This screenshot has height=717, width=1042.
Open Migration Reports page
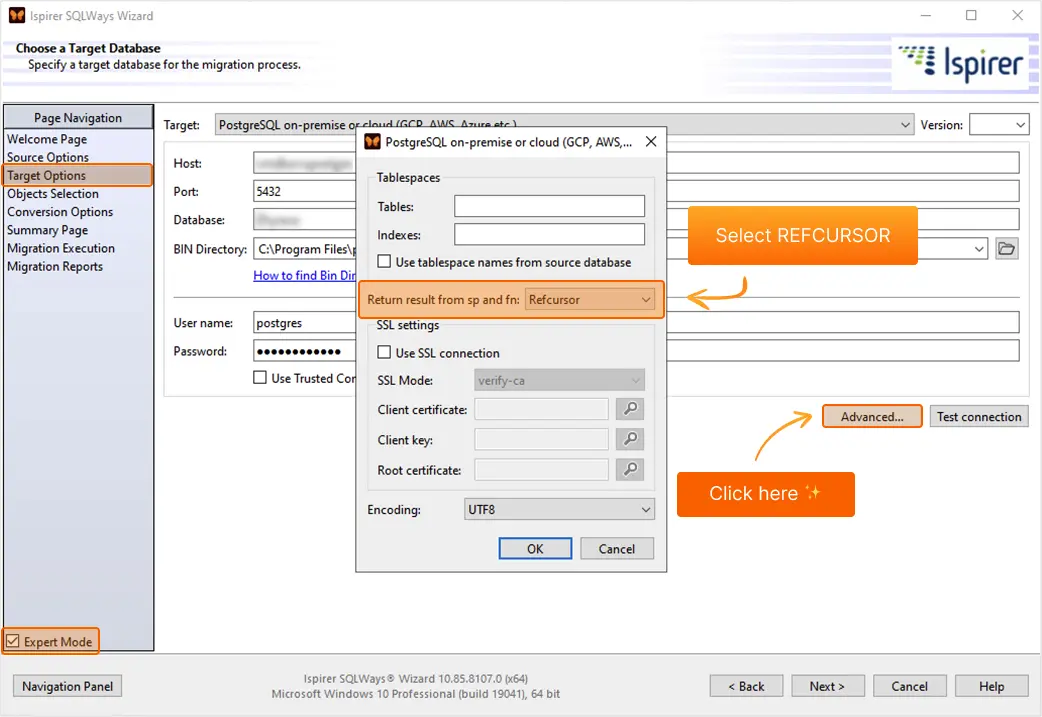coord(54,266)
